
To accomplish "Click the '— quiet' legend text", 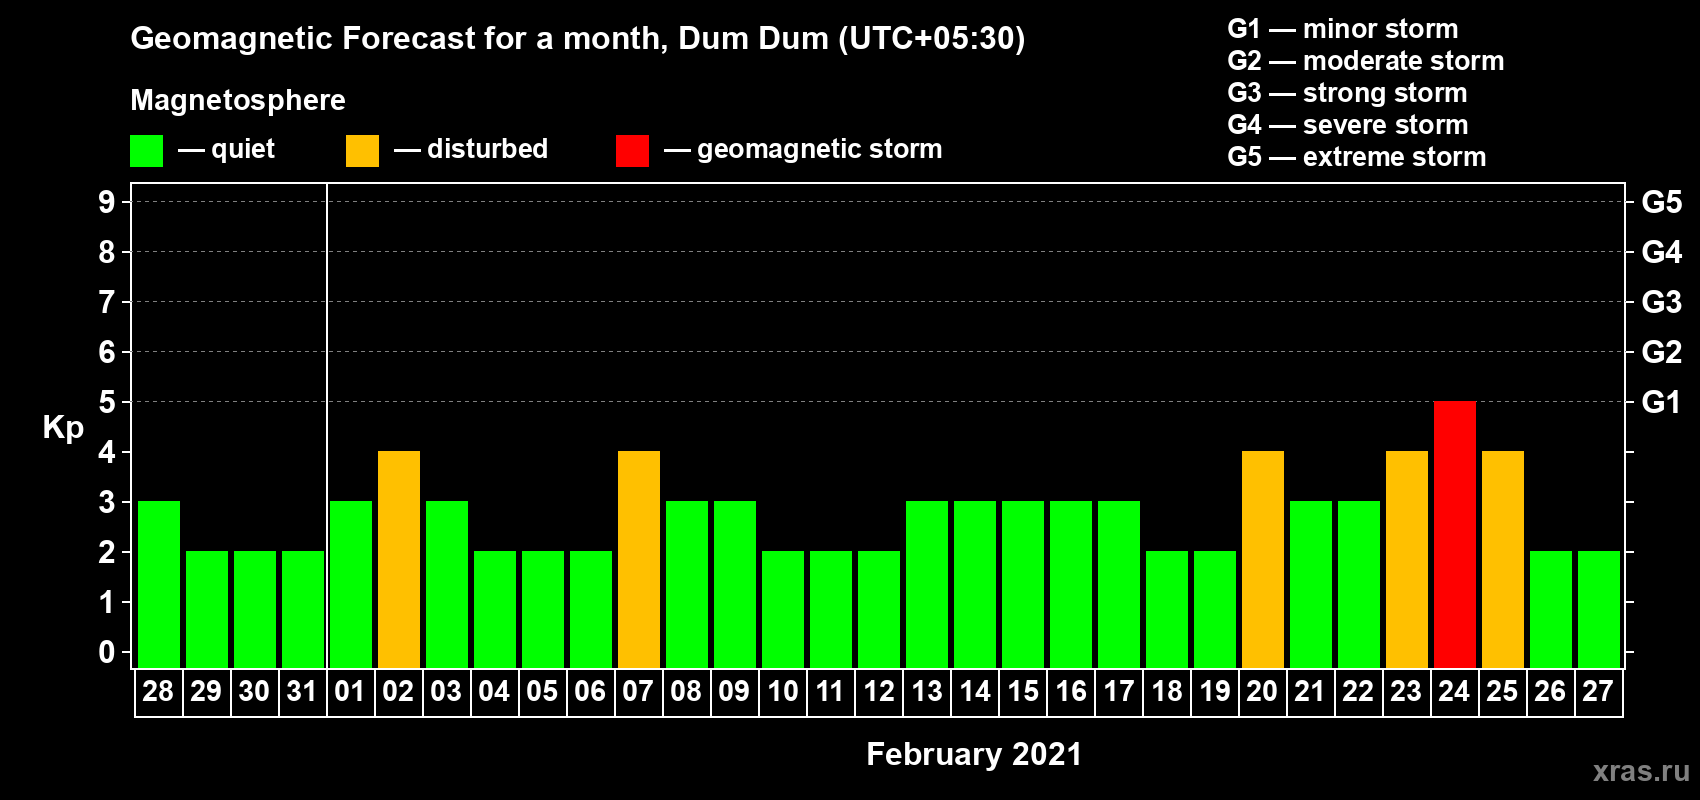I will click(x=226, y=150).
